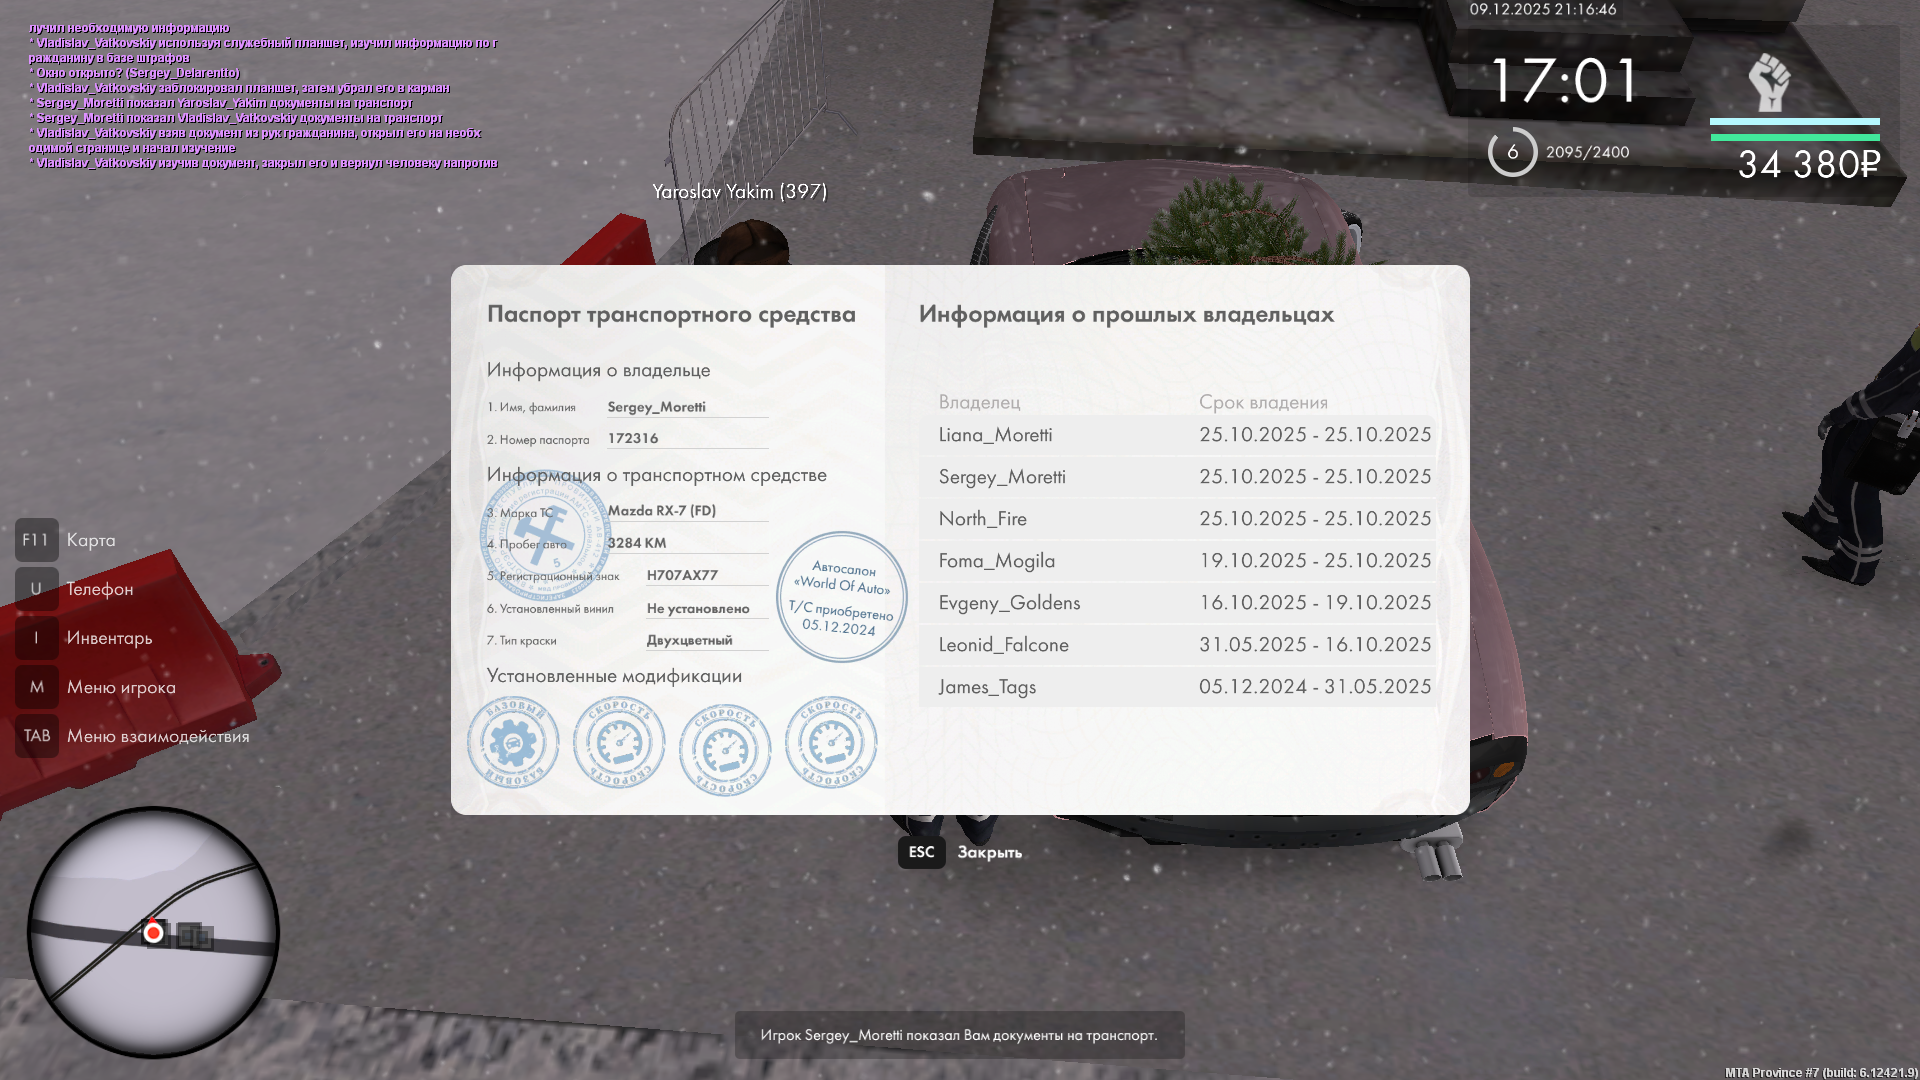Viewport: 1920px width, 1080px height.
Task: Click the registration stamp over vehicle brand
Action: 545,536
